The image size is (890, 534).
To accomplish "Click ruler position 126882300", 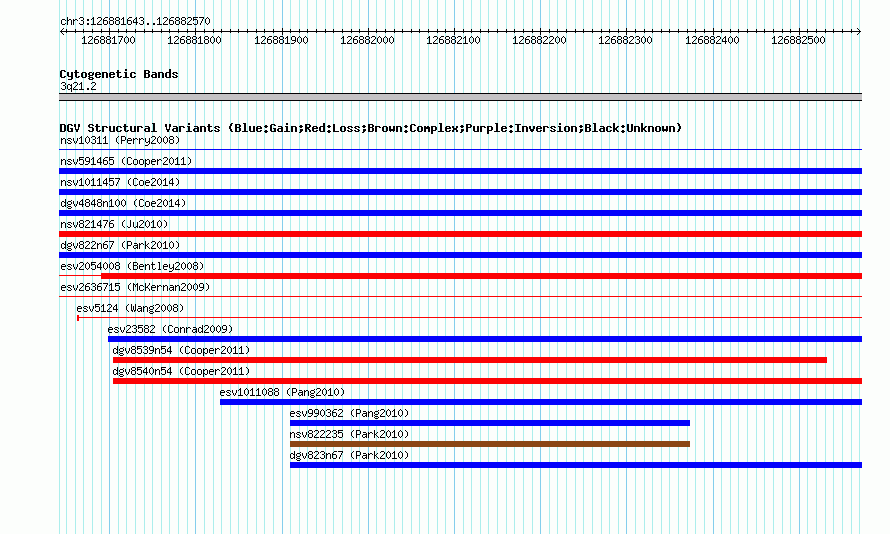I will point(625,40).
